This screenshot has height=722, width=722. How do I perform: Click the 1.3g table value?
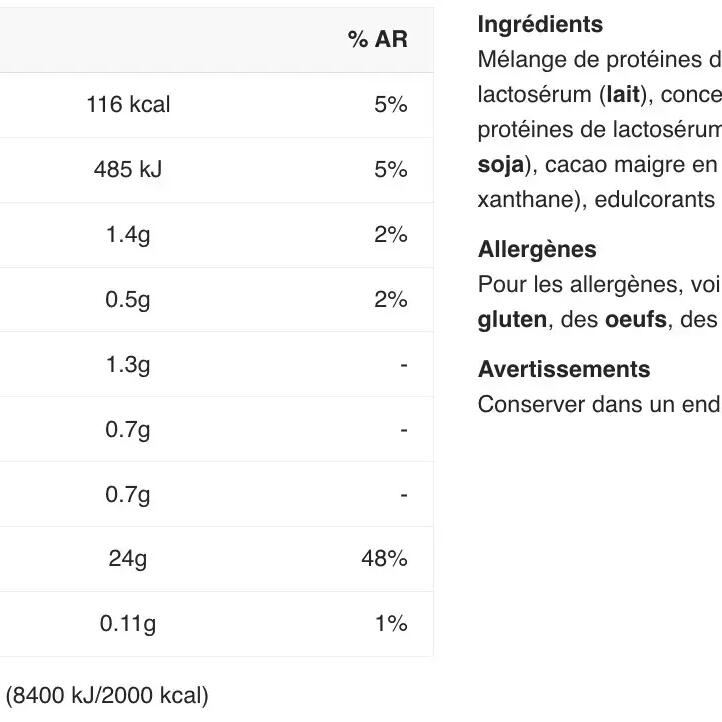(x=128, y=364)
